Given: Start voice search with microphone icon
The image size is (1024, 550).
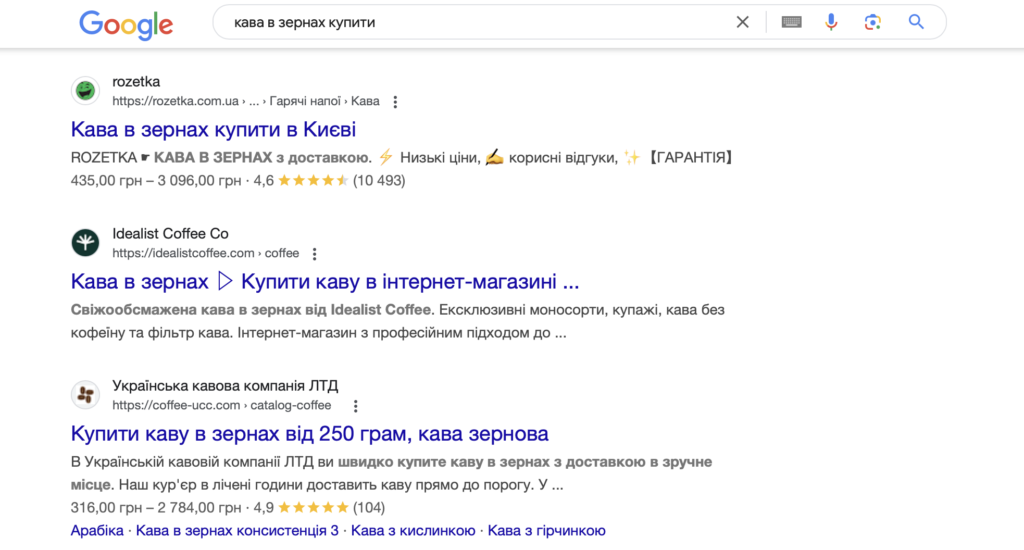Looking at the screenshot, I should (x=831, y=22).
